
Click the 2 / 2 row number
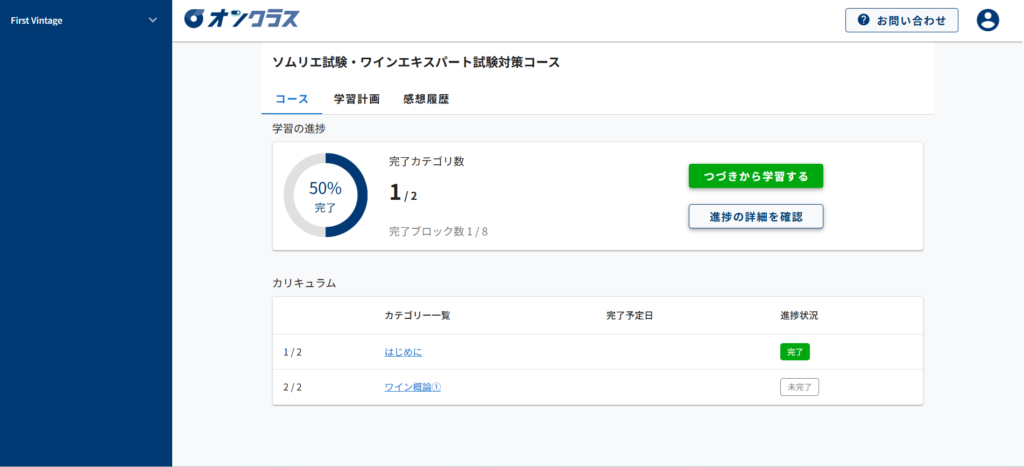(293, 387)
